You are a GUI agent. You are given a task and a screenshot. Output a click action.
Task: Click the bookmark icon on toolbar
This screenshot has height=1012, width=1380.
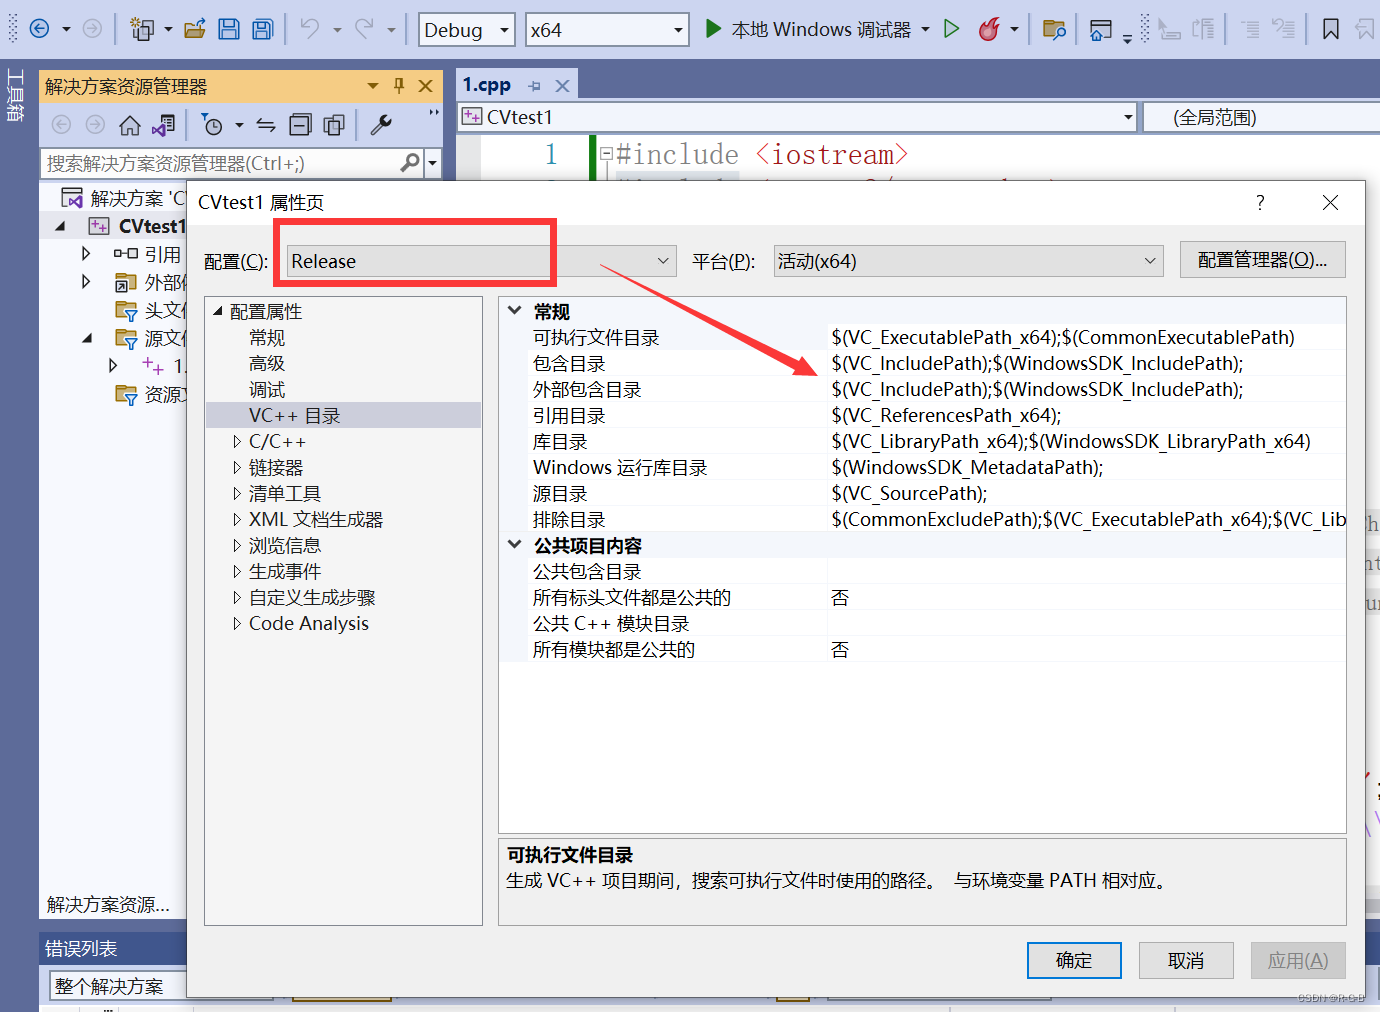[x=1331, y=29]
